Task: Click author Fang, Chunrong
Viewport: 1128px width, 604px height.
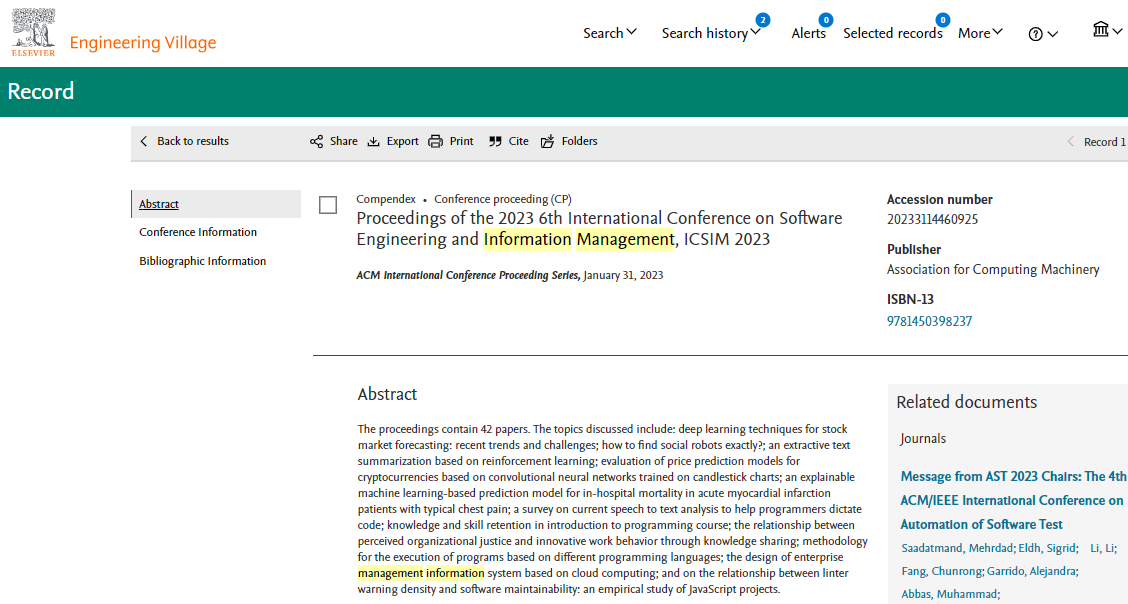Action: tap(942, 571)
